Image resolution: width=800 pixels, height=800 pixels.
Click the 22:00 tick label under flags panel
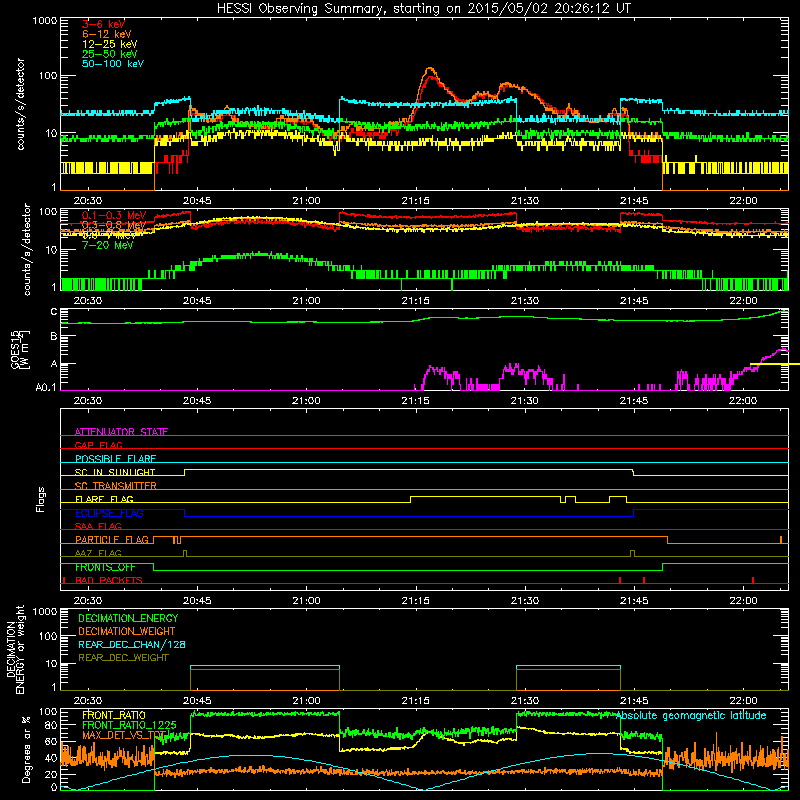743,601
